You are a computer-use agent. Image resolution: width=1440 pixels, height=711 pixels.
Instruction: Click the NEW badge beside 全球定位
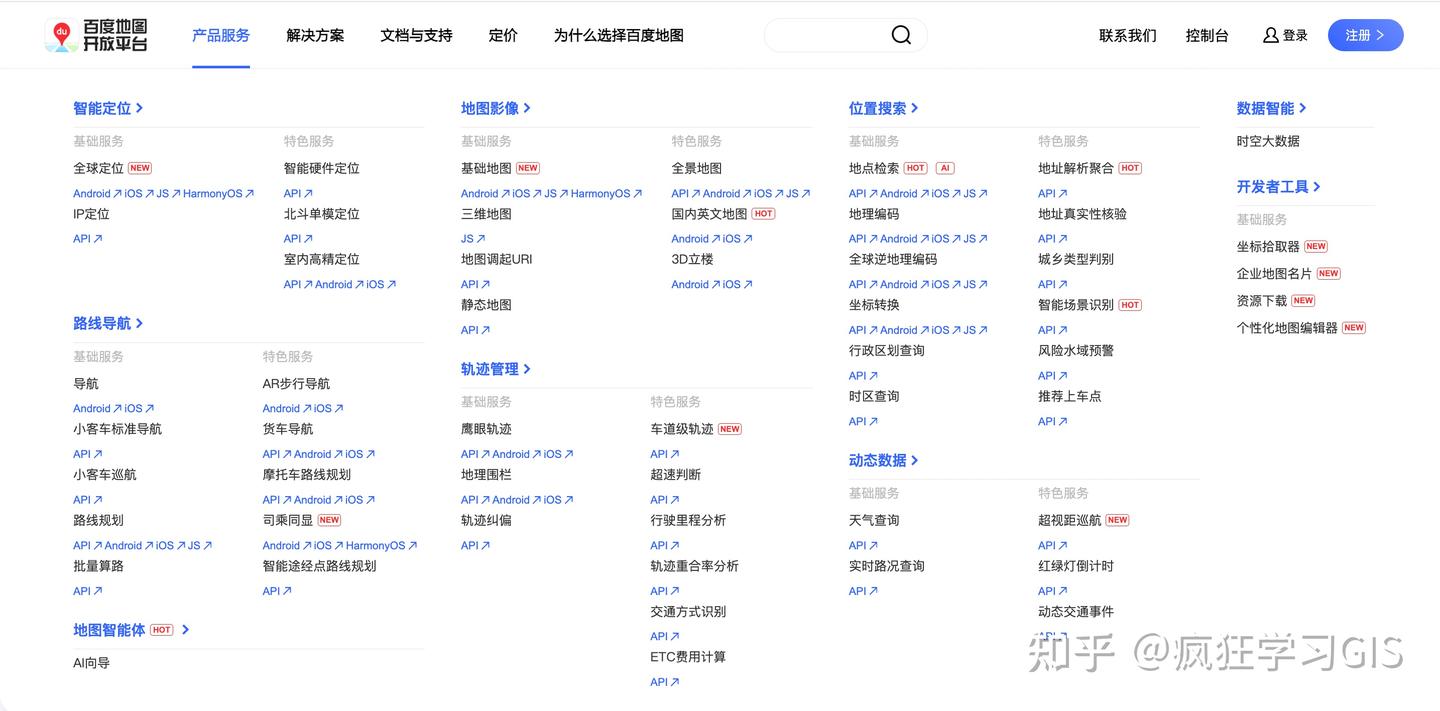140,168
